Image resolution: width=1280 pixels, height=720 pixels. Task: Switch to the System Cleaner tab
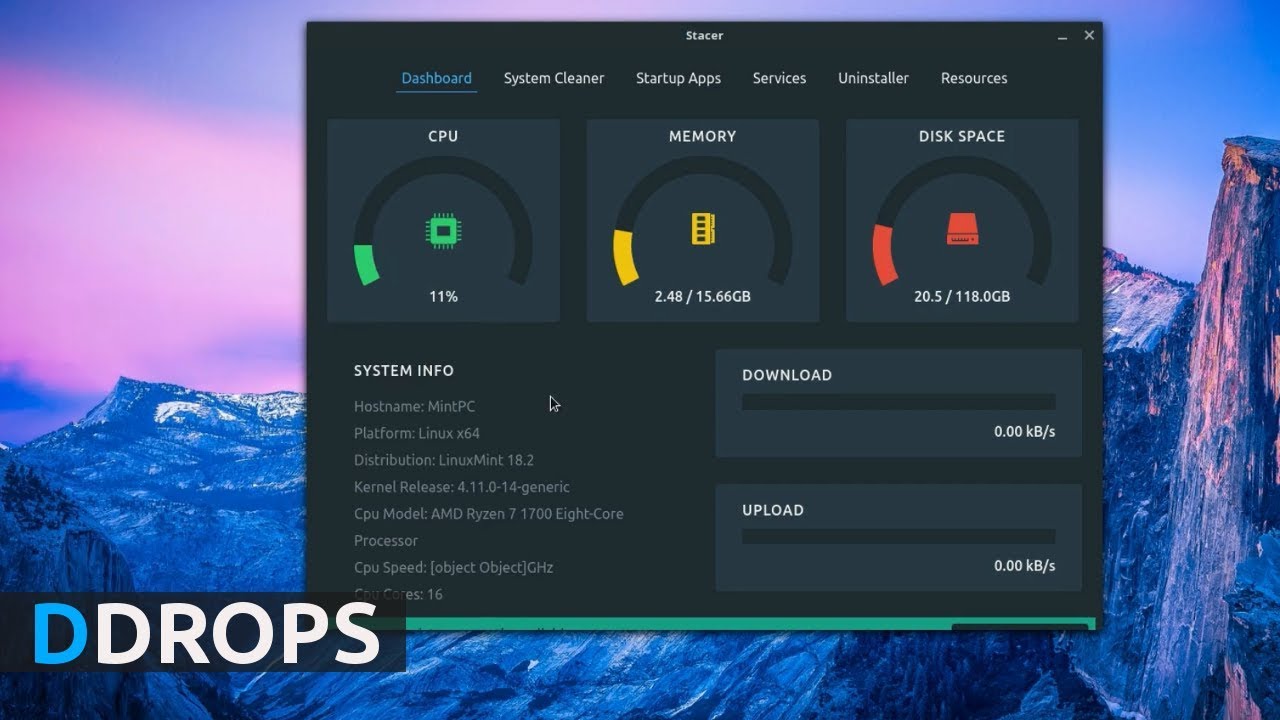pyautogui.click(x=554, y=78)
